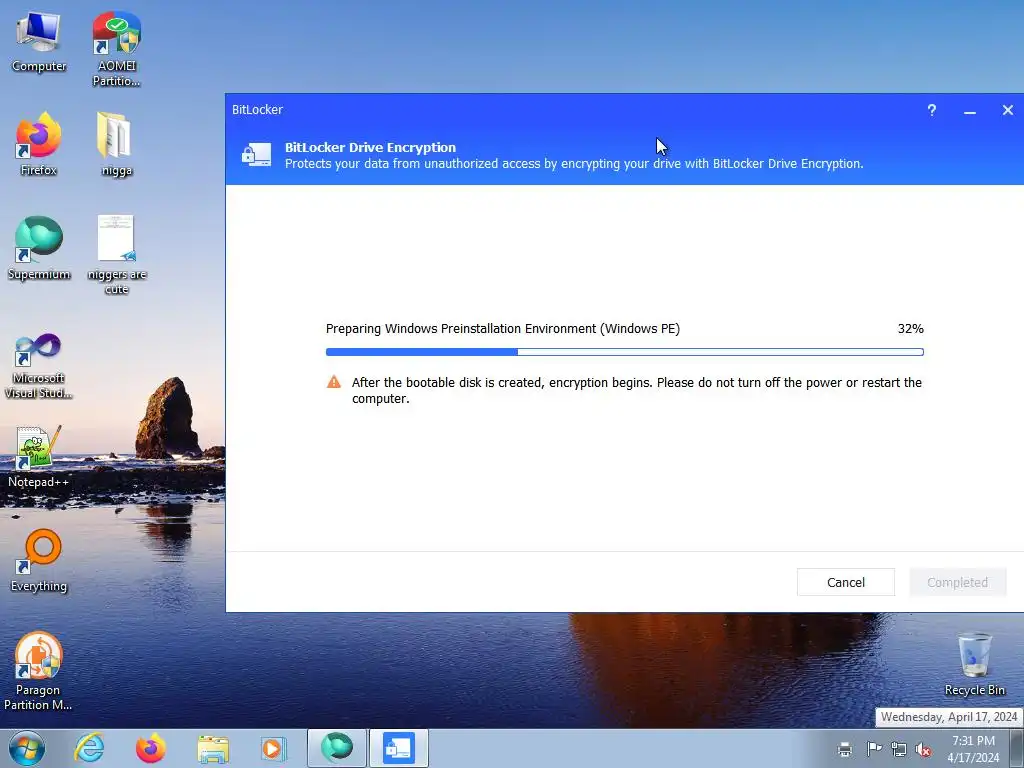
Task: Open the Recycle Bin
Action: click(x=974, y=664)
